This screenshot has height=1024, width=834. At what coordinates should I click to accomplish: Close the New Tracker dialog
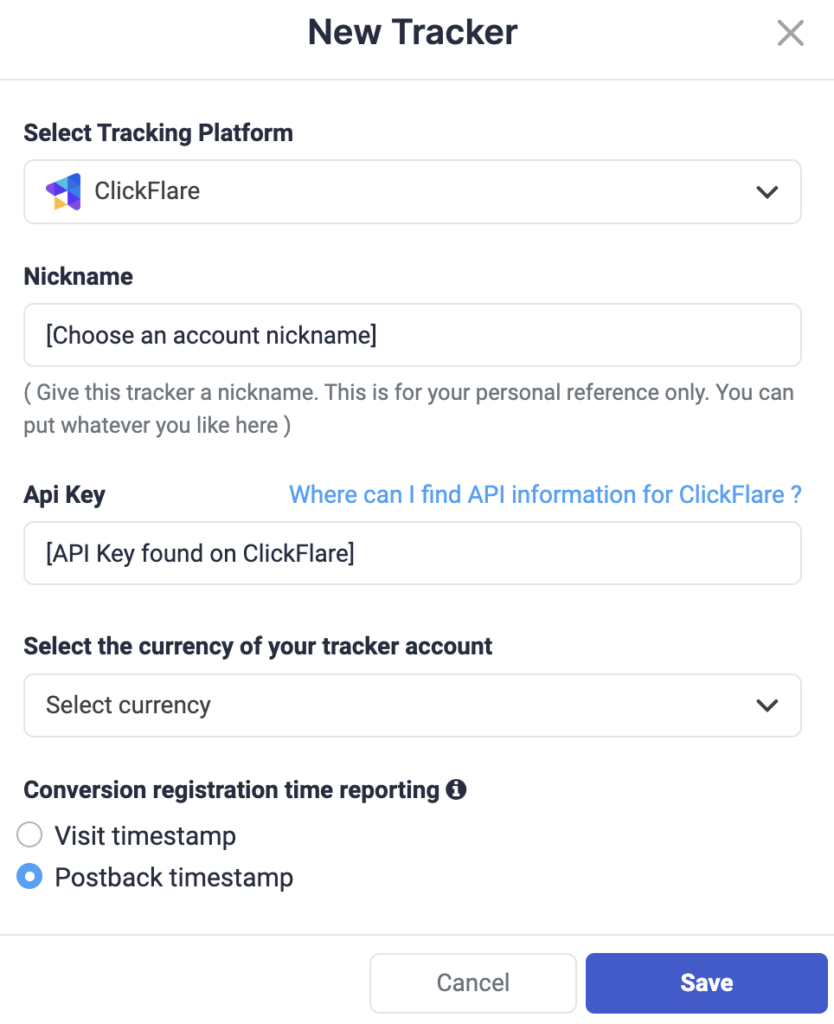point(790,34)
